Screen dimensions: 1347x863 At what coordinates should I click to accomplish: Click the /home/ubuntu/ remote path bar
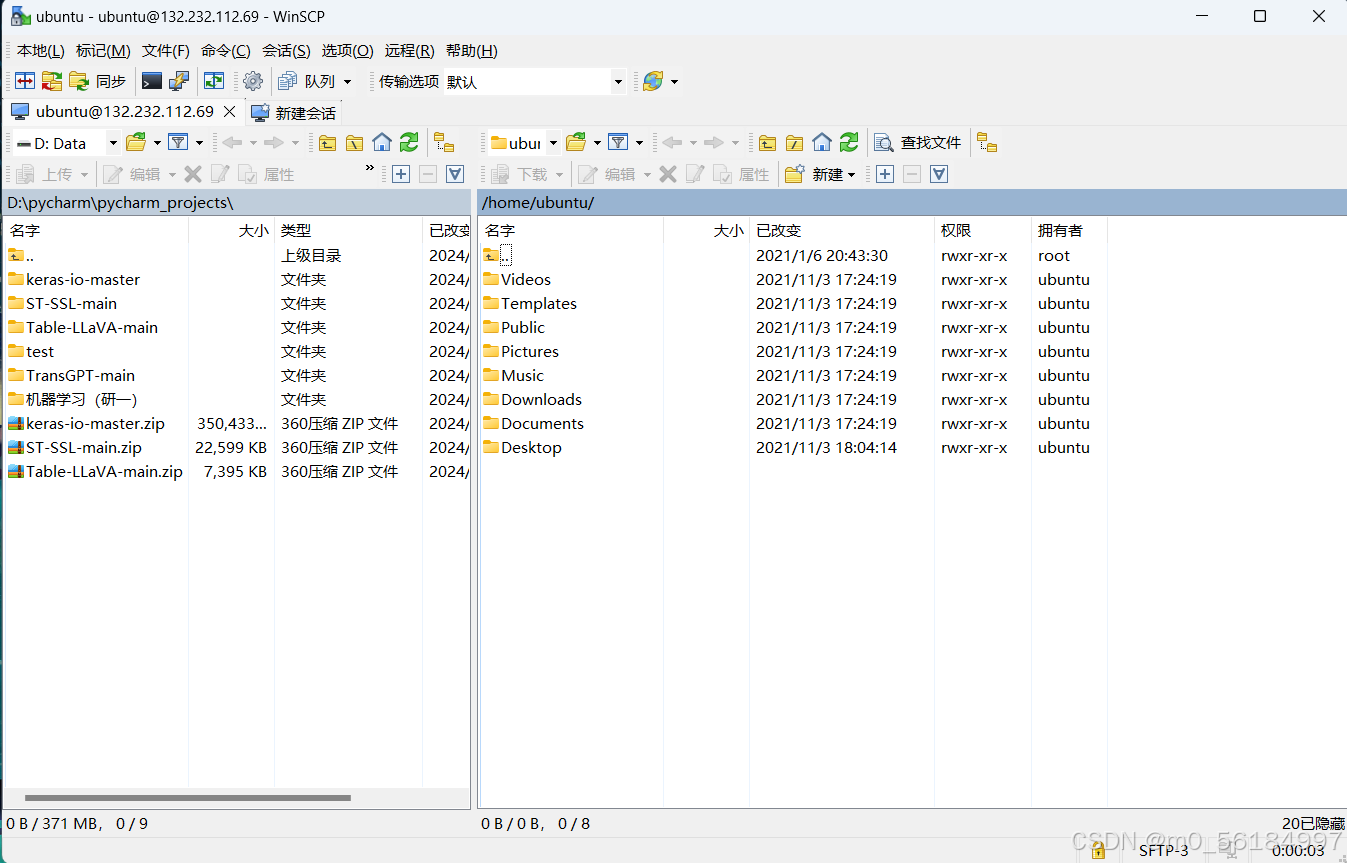click(x=912, y=202)
